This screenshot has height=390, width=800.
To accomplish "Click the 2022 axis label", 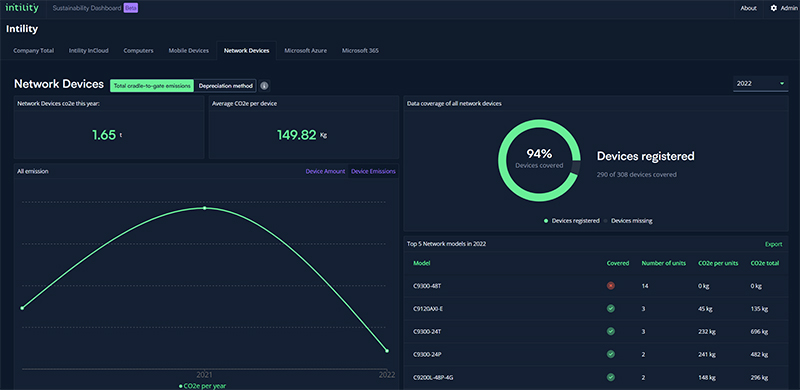I will tap(387, 375).
